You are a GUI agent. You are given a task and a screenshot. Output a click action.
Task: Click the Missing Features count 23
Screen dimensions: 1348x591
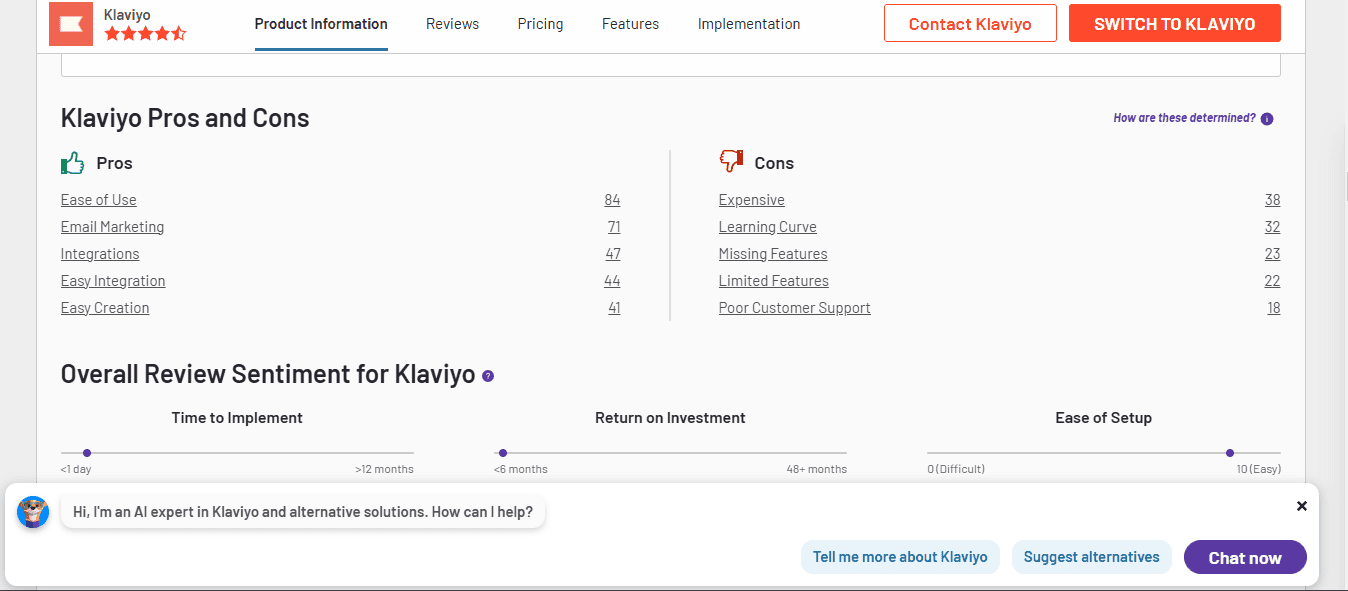(1272, 254)
